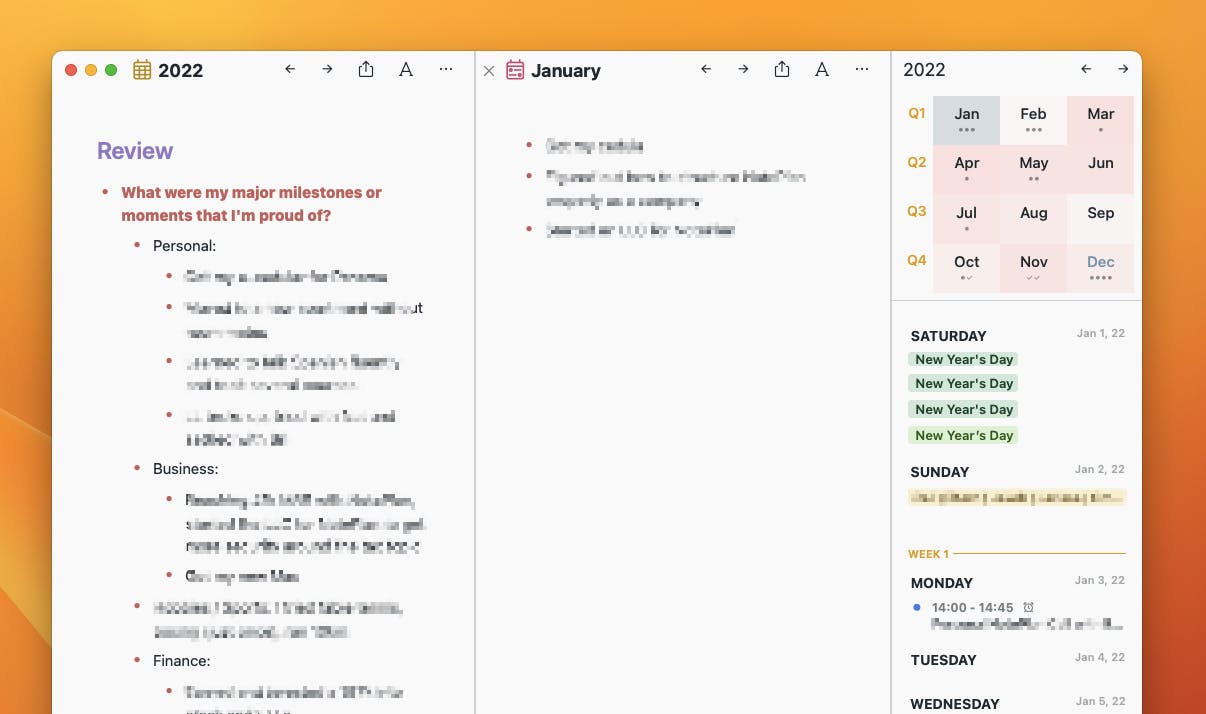Click the Jan 1, 22 date label
1206x714 pixels.
(x=1100, y=333)
